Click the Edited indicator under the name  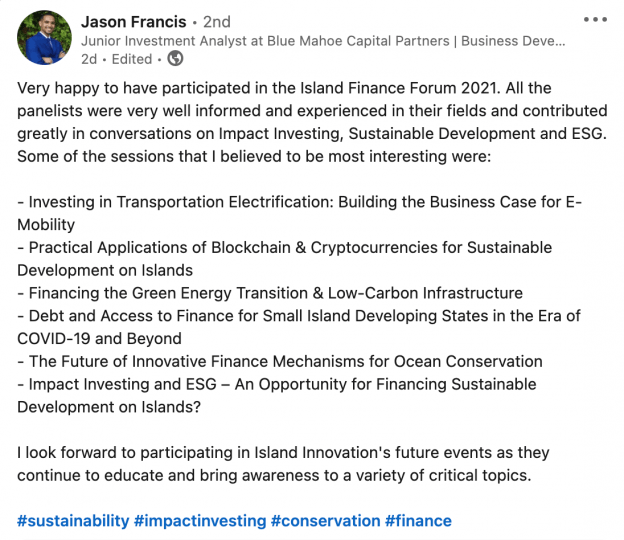(x=132, y=59)
